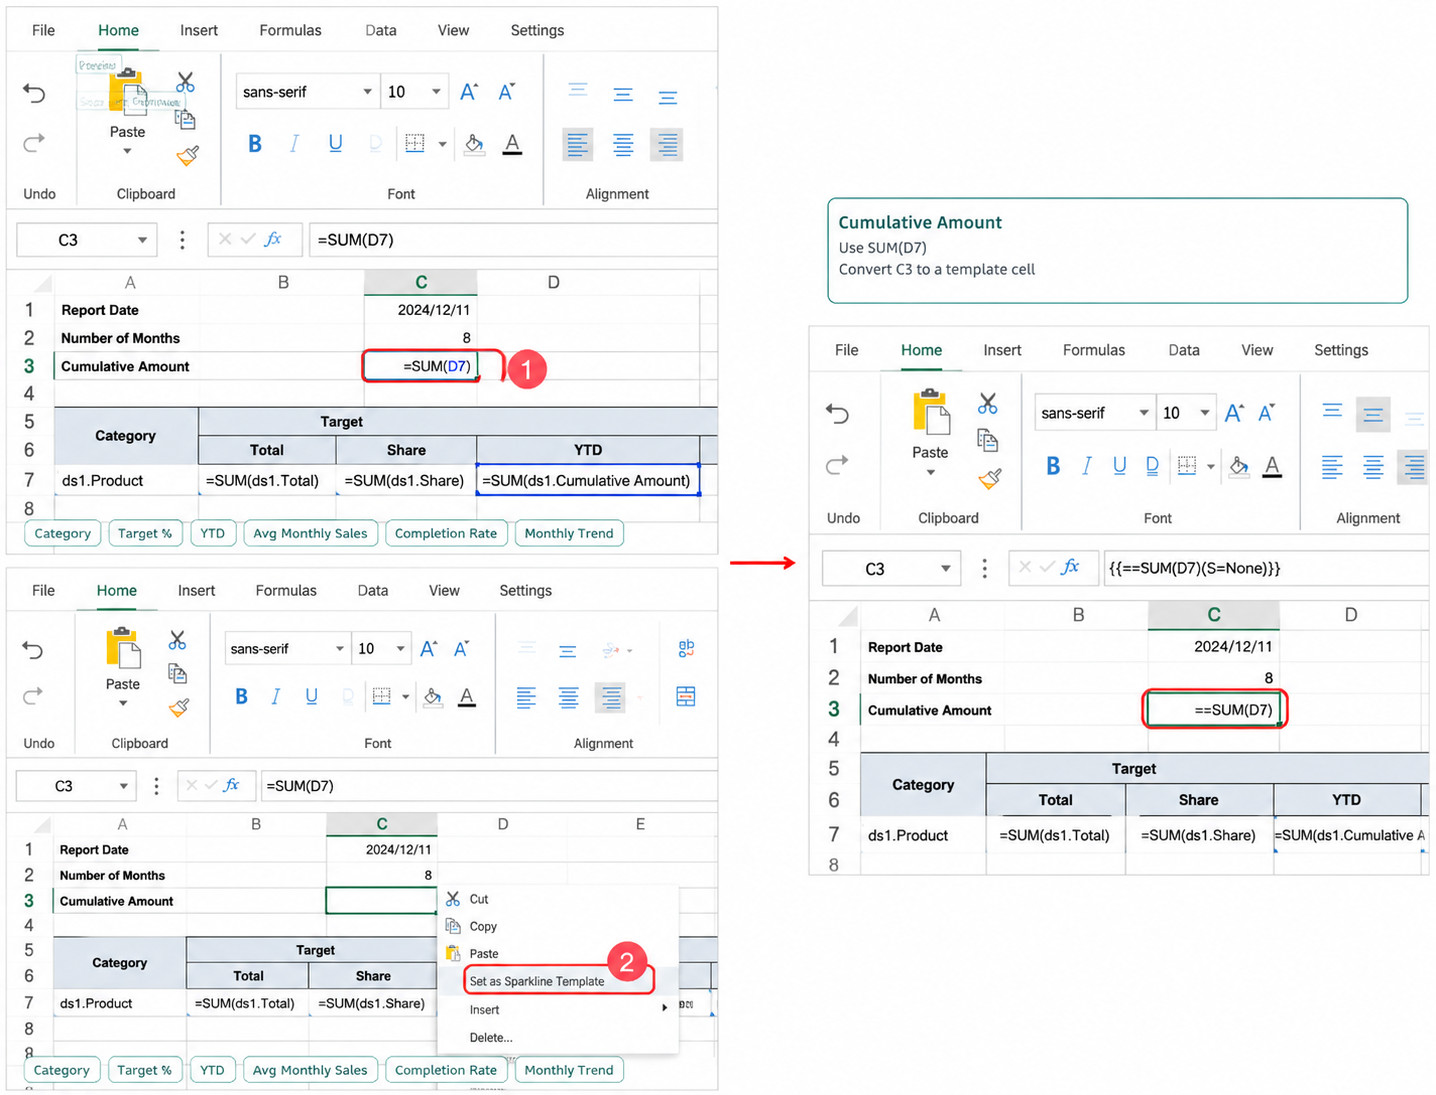The height and width of the screenshot is (1095, 1436).
Task: Click the increase font size icon in top-left ribbon
Action: coord(469,92)
